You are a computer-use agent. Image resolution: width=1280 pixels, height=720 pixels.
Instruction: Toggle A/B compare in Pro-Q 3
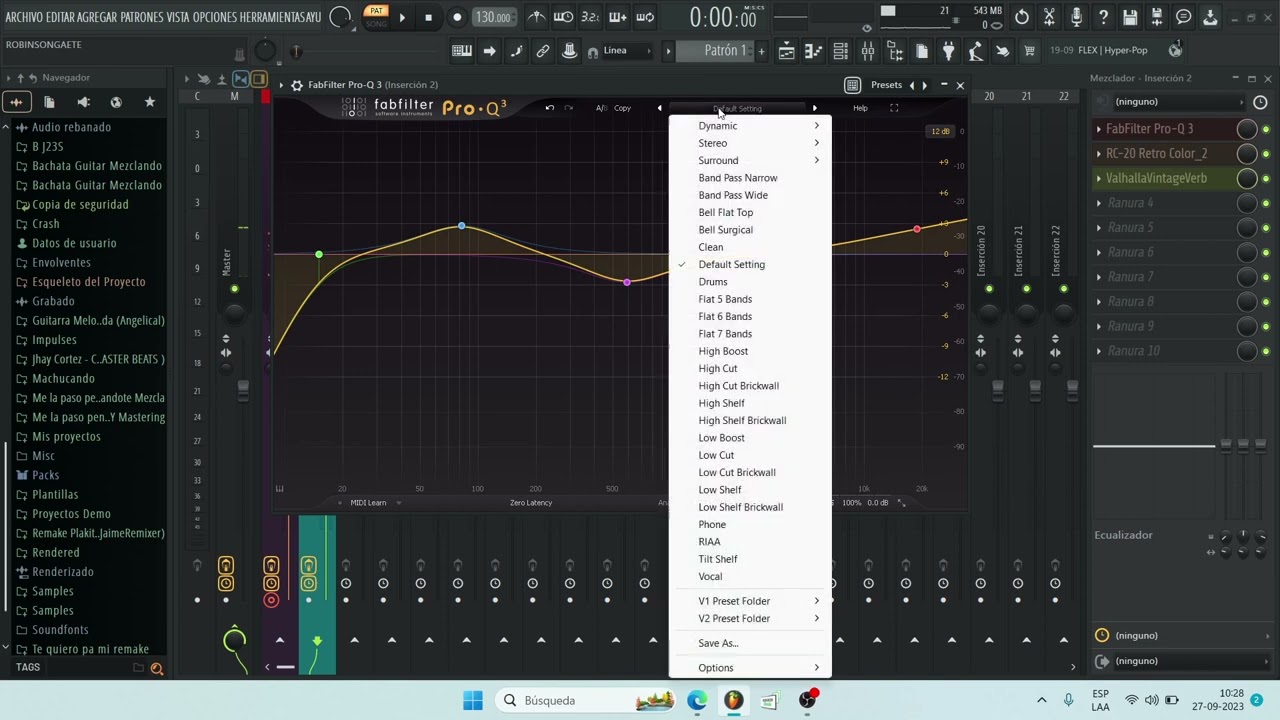[601, 108]
